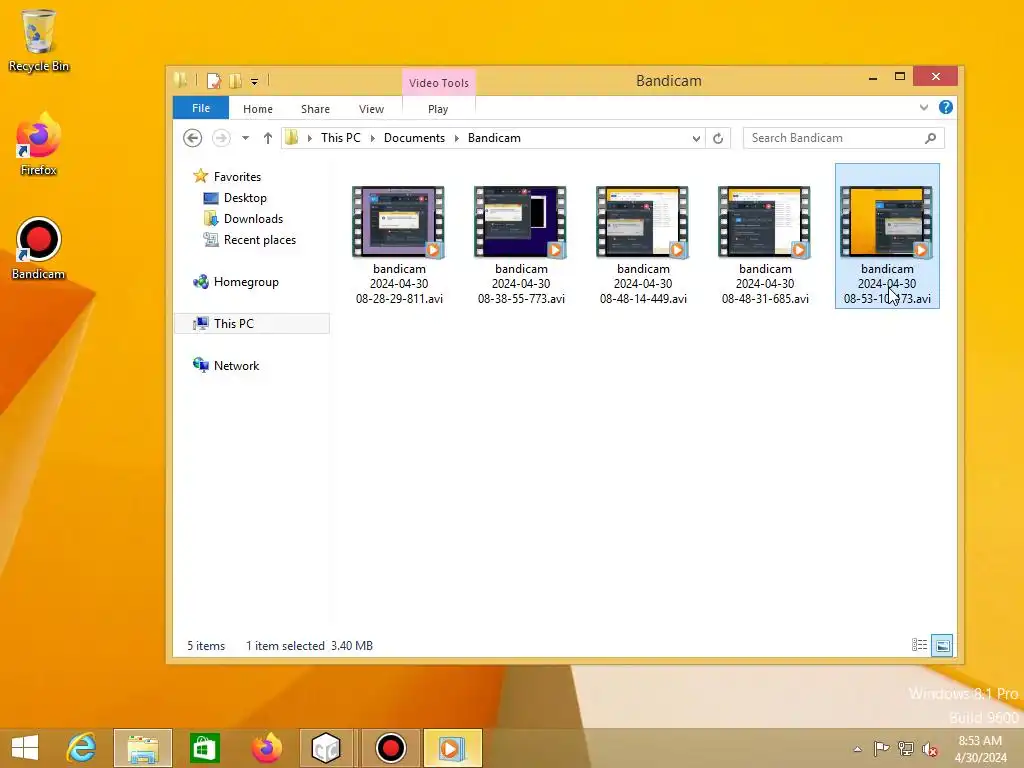Open the Recycle Bin desktop icon
The height and width of the screenshot is (768, 1024).
[x=39, y=40]
